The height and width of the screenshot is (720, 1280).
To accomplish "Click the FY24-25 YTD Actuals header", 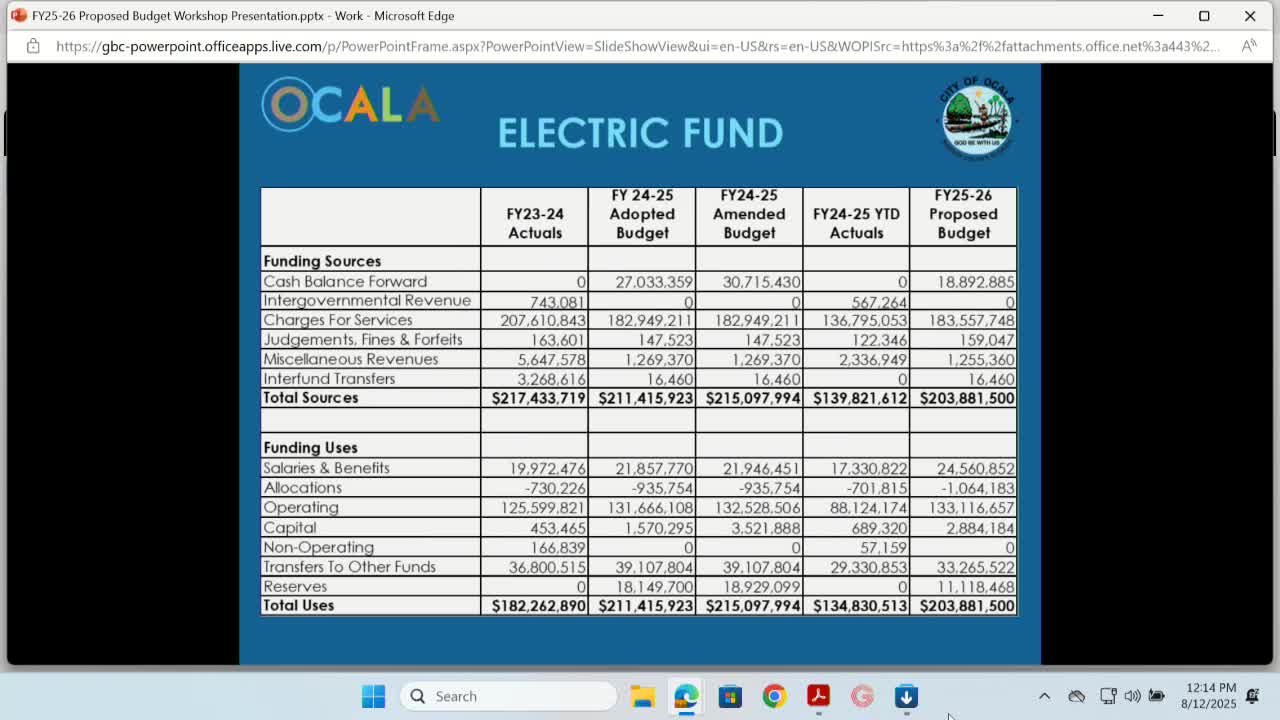I will tap(856, 223).
